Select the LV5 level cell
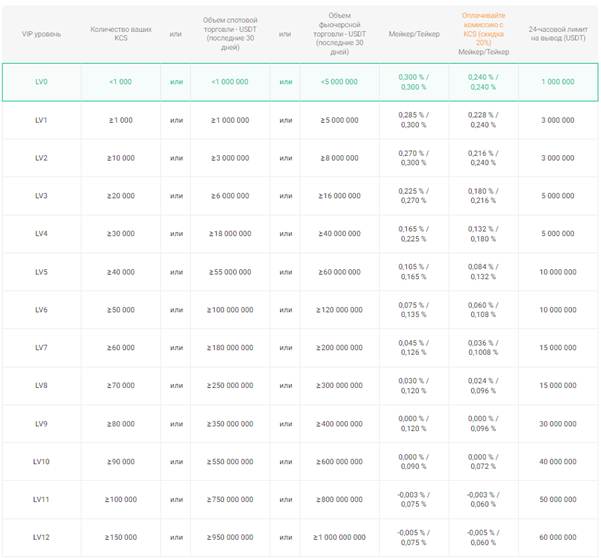The image size is (601, 559). (41, 272)
